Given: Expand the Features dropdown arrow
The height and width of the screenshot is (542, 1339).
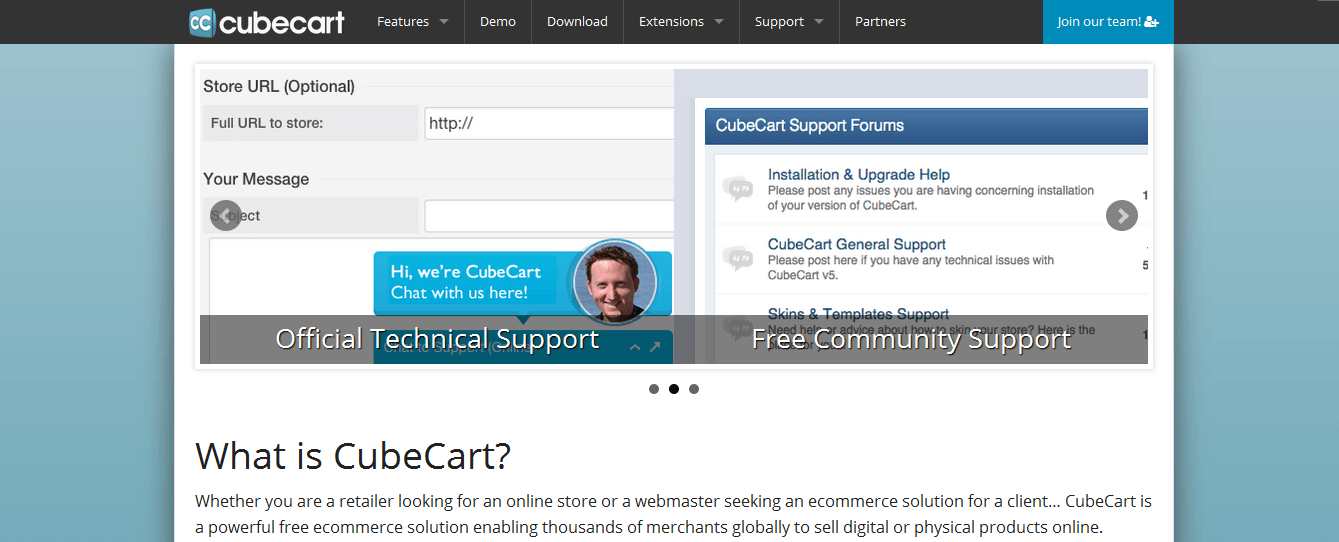Looking at the screenshot, I should point(444,22).
